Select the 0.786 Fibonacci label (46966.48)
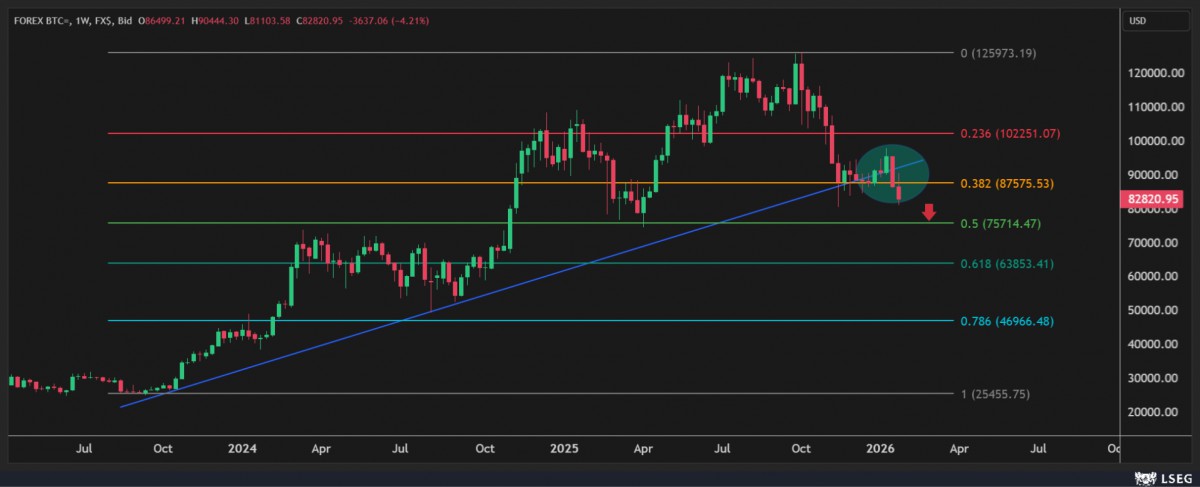Viewport: 1200px width, 487px height. [x=1005, y=321]
